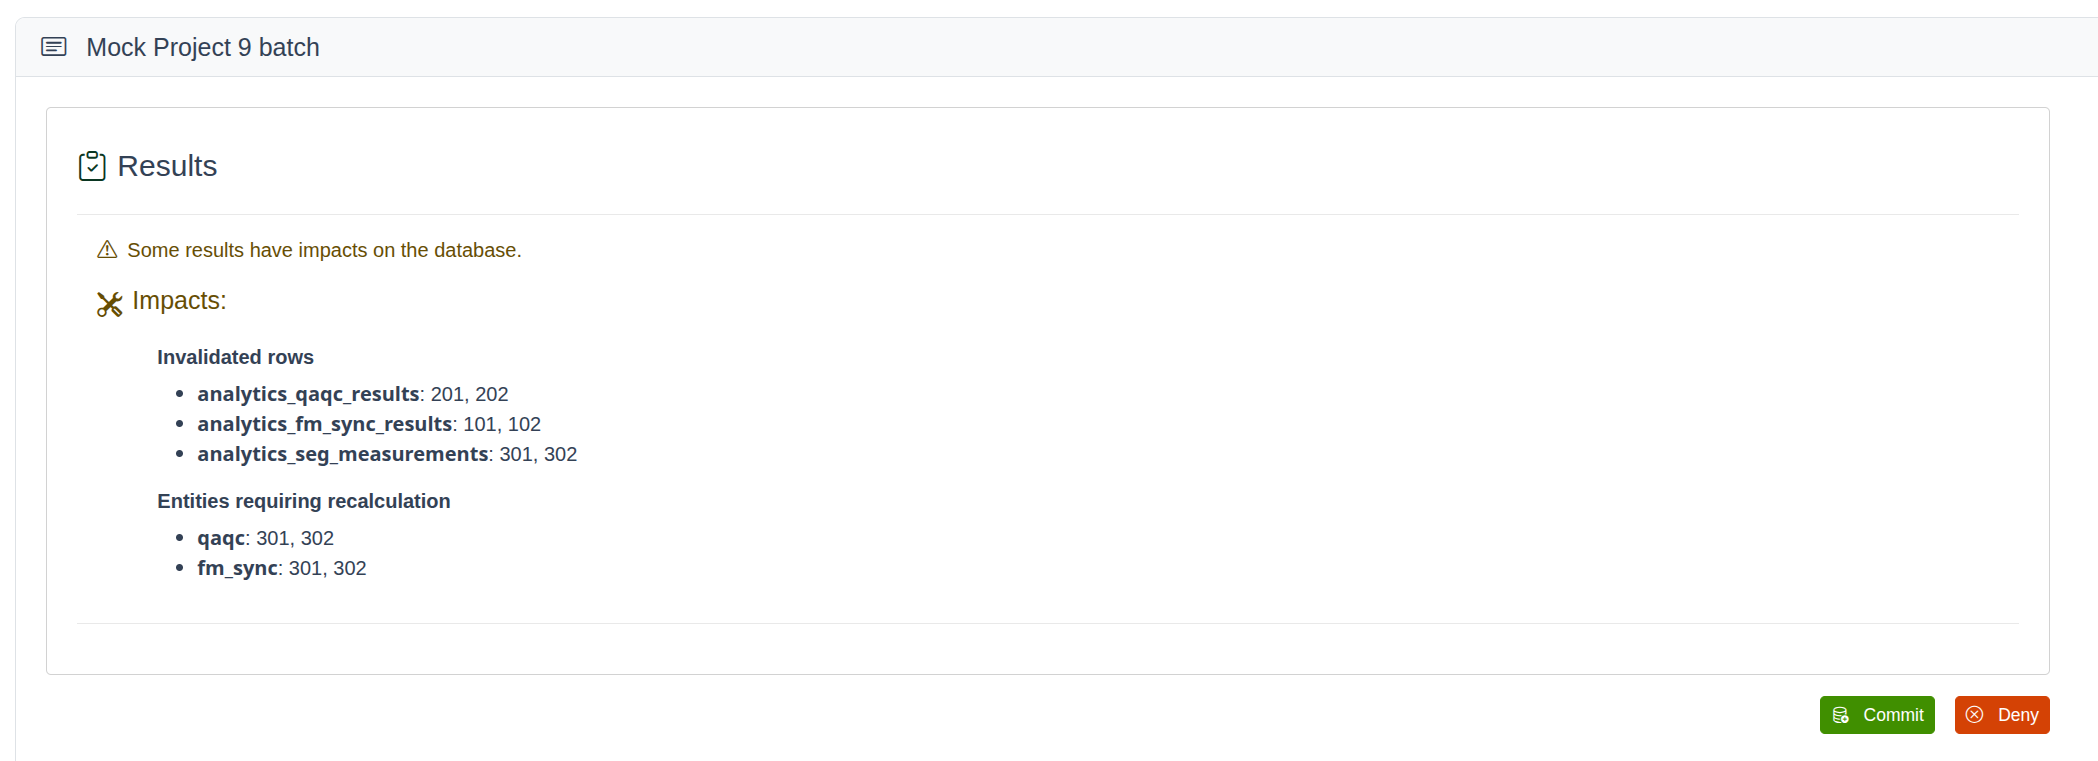Click the fm_sync recalculation entry
The height and width of the screenshot is (761, 2098).
pyautogui.click(x=282, y=568)
